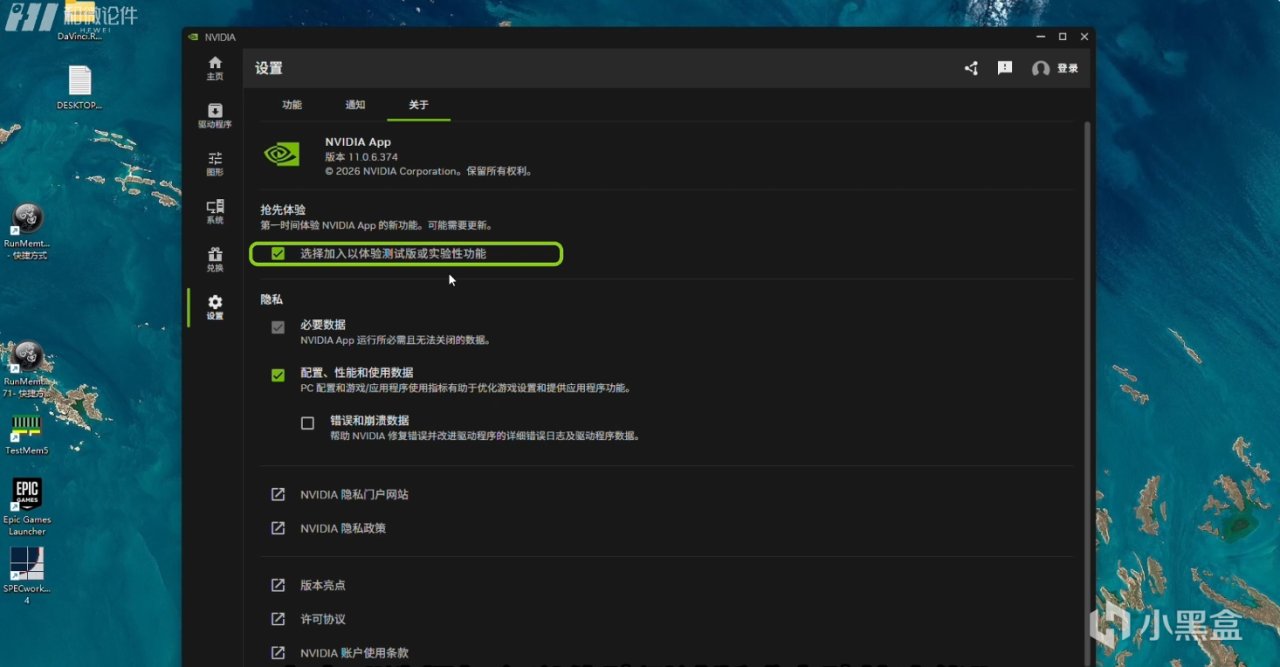Open NVIDIA 隐私门户网站 link
This screenshot has width=1280, height=667.
coord(354,495)
